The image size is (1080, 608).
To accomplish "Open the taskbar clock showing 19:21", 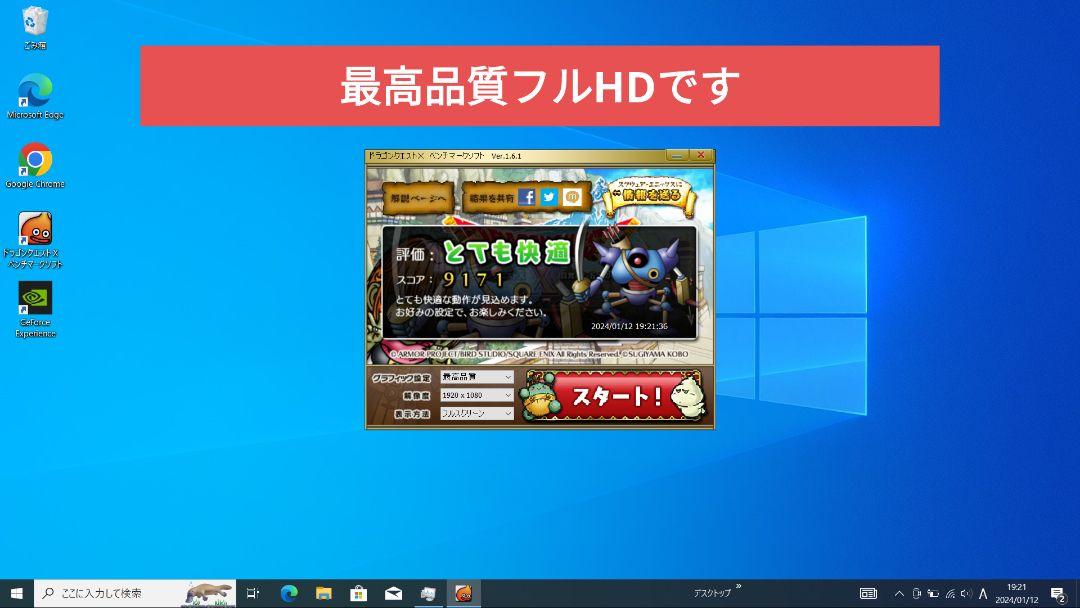I will (x=1017, y=594).
